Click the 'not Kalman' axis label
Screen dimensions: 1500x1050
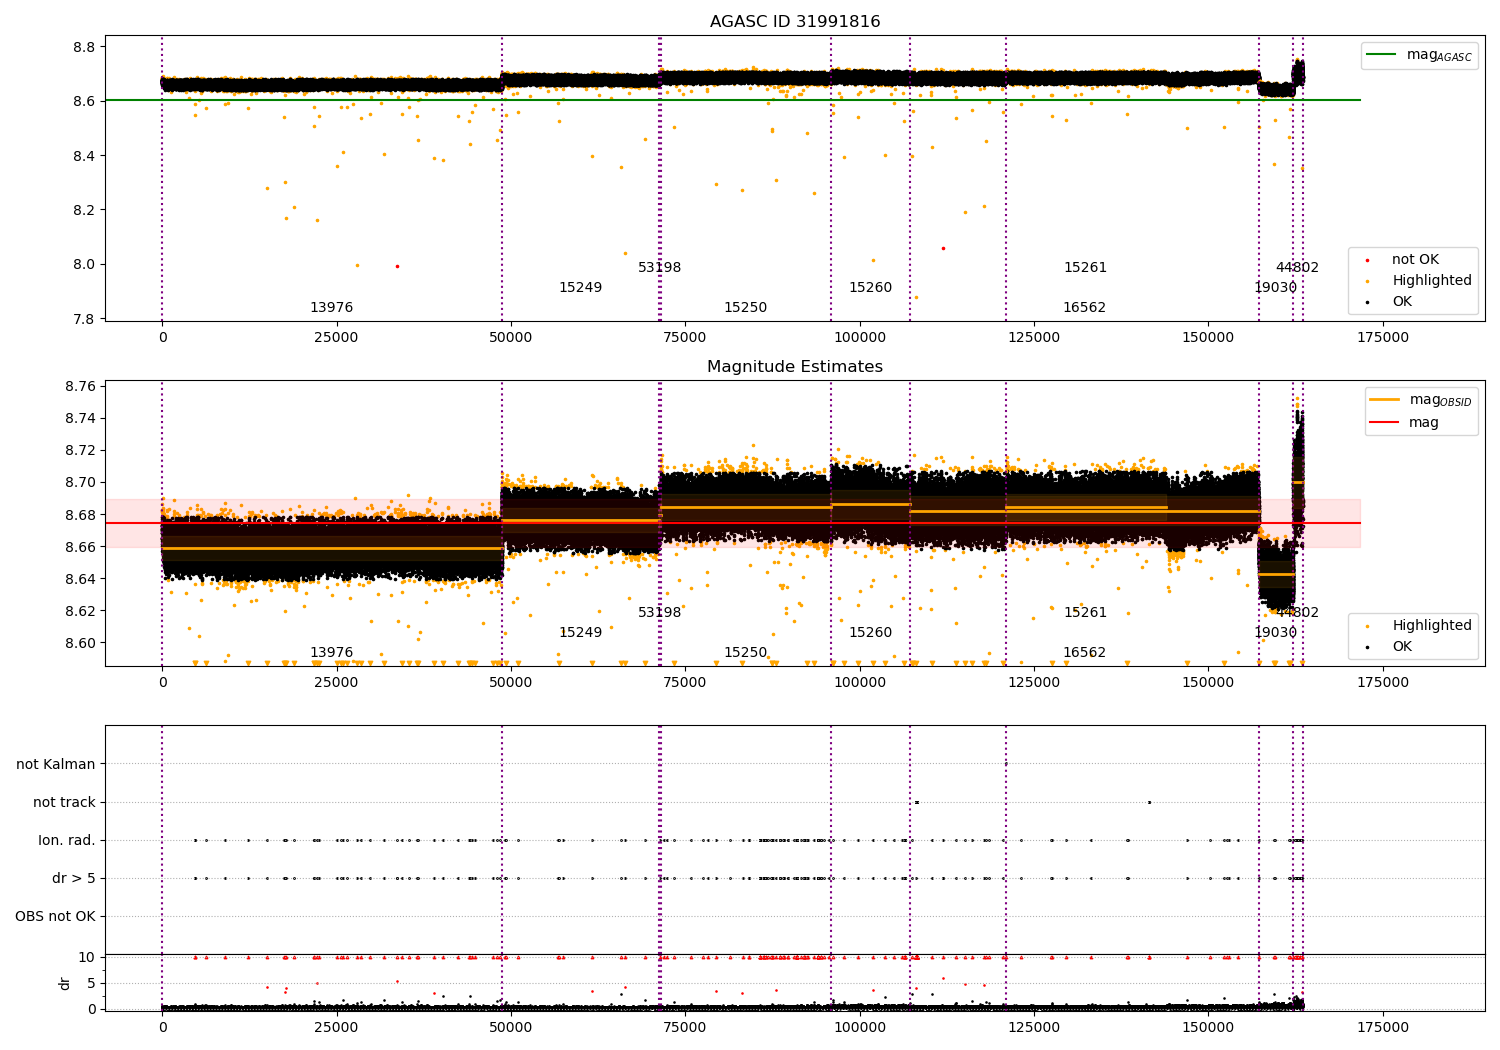[x=56, y=764]
